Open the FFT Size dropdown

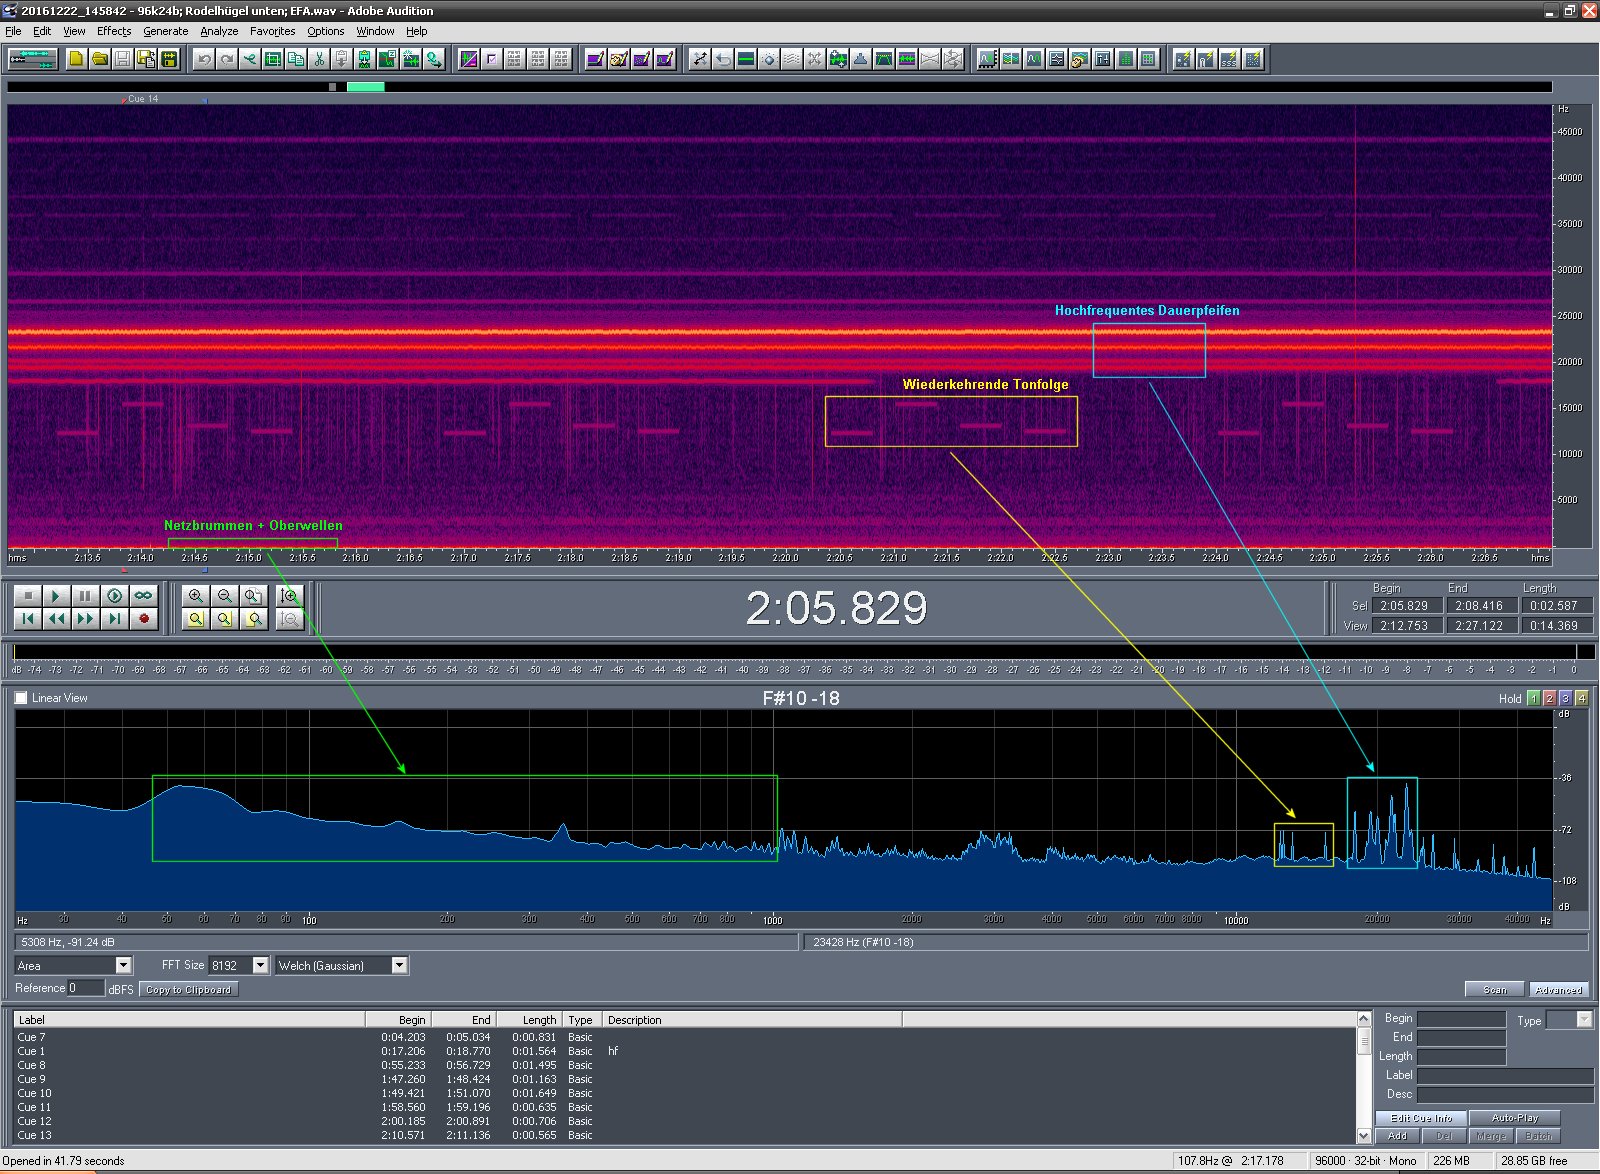coord(260,965)
